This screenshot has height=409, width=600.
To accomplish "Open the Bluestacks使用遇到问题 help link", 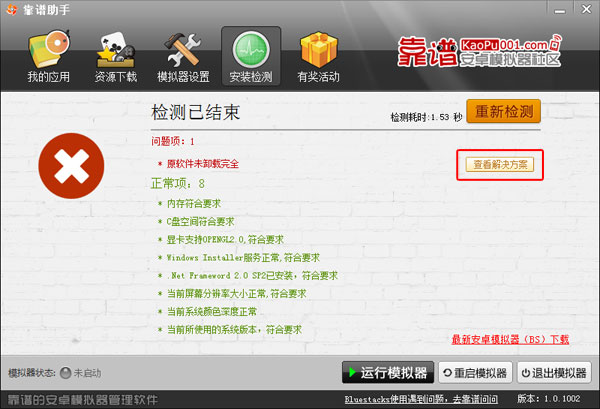I will 421,399.
